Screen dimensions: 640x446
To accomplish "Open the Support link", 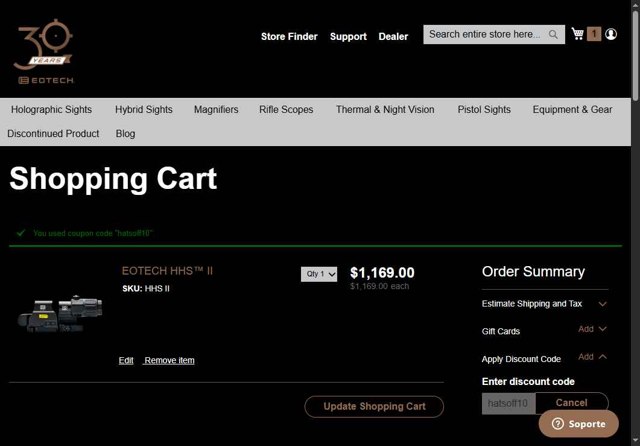I will tap(348, 36).
